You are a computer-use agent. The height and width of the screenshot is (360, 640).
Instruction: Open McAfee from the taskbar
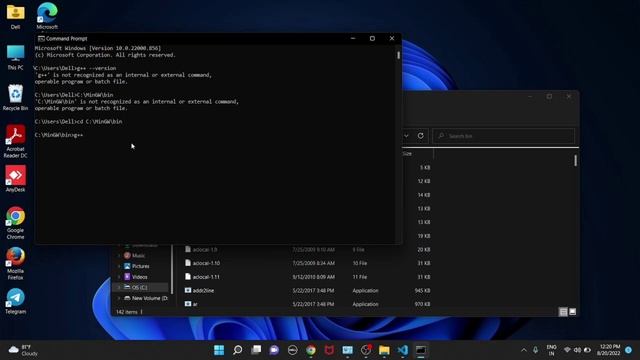pyautogui.click(x=329, y=350)
